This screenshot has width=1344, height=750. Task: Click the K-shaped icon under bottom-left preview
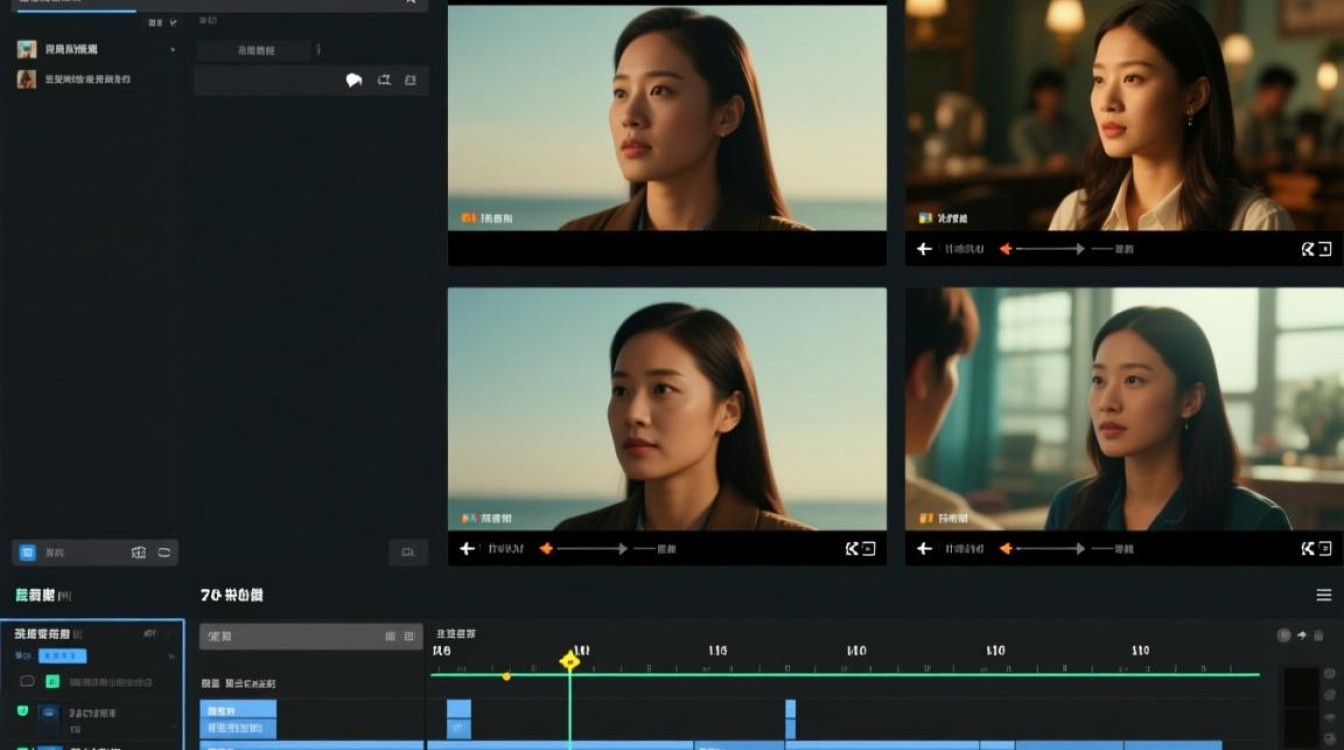click(851, 548)
